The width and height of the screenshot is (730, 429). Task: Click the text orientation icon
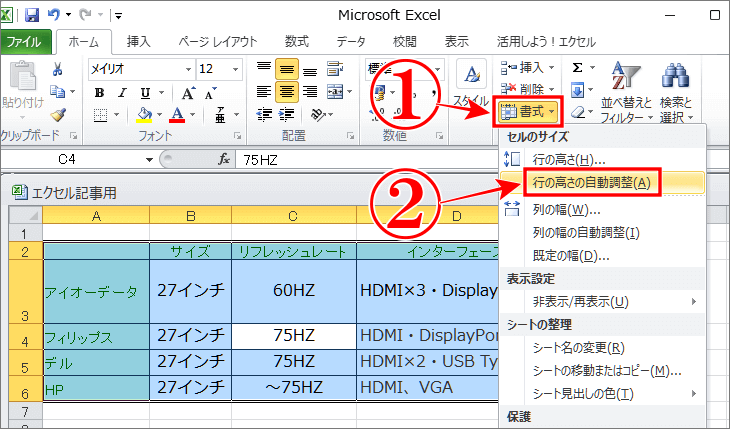click(318, 115)
